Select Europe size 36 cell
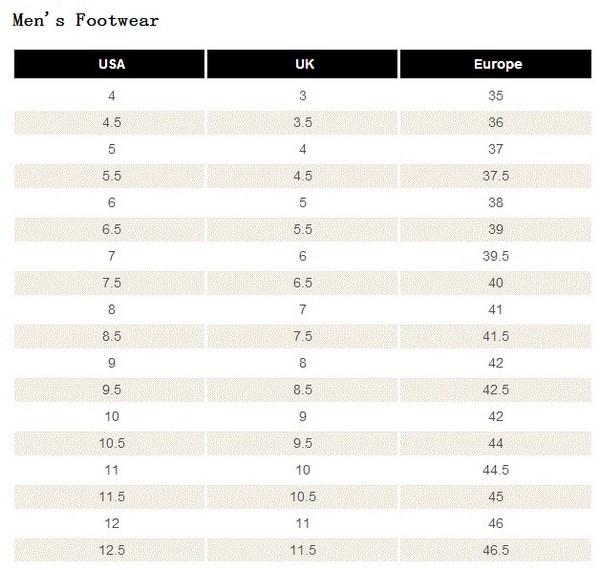Screen dimensions: 600x570 (496, 123)
